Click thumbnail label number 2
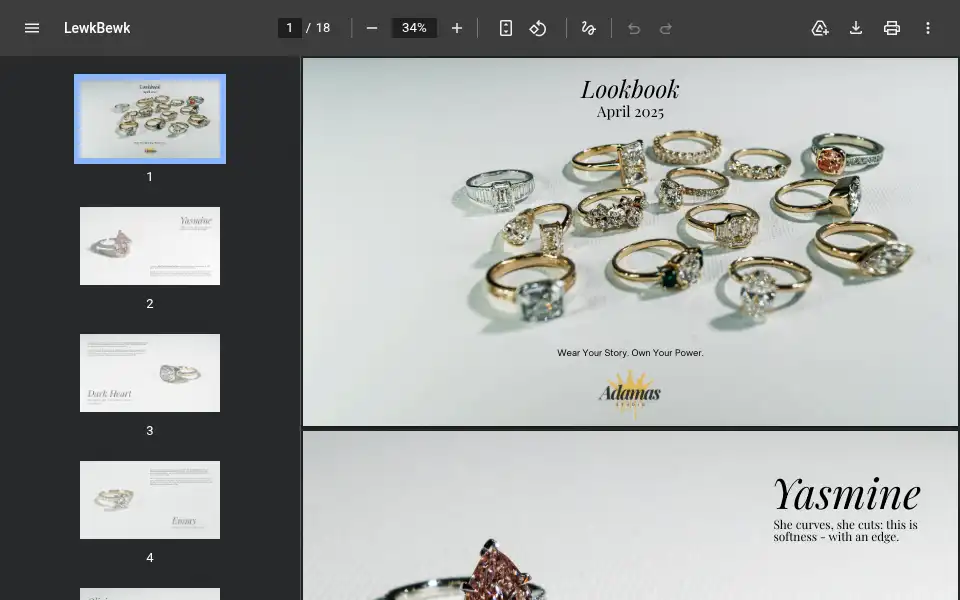 coord(149,304)
